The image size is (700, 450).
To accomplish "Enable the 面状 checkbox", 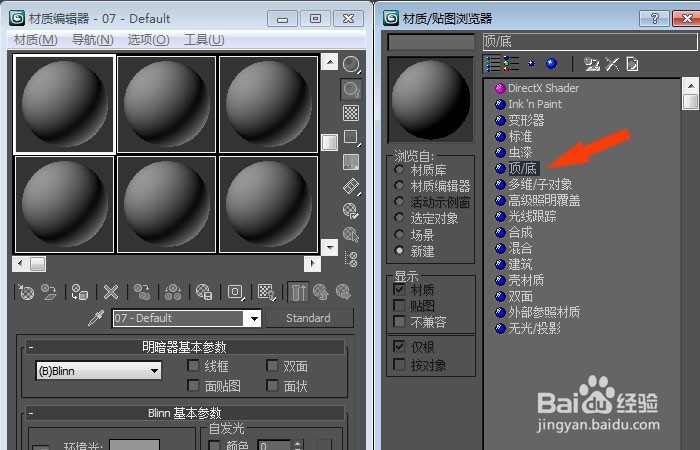I will point(272,385).
